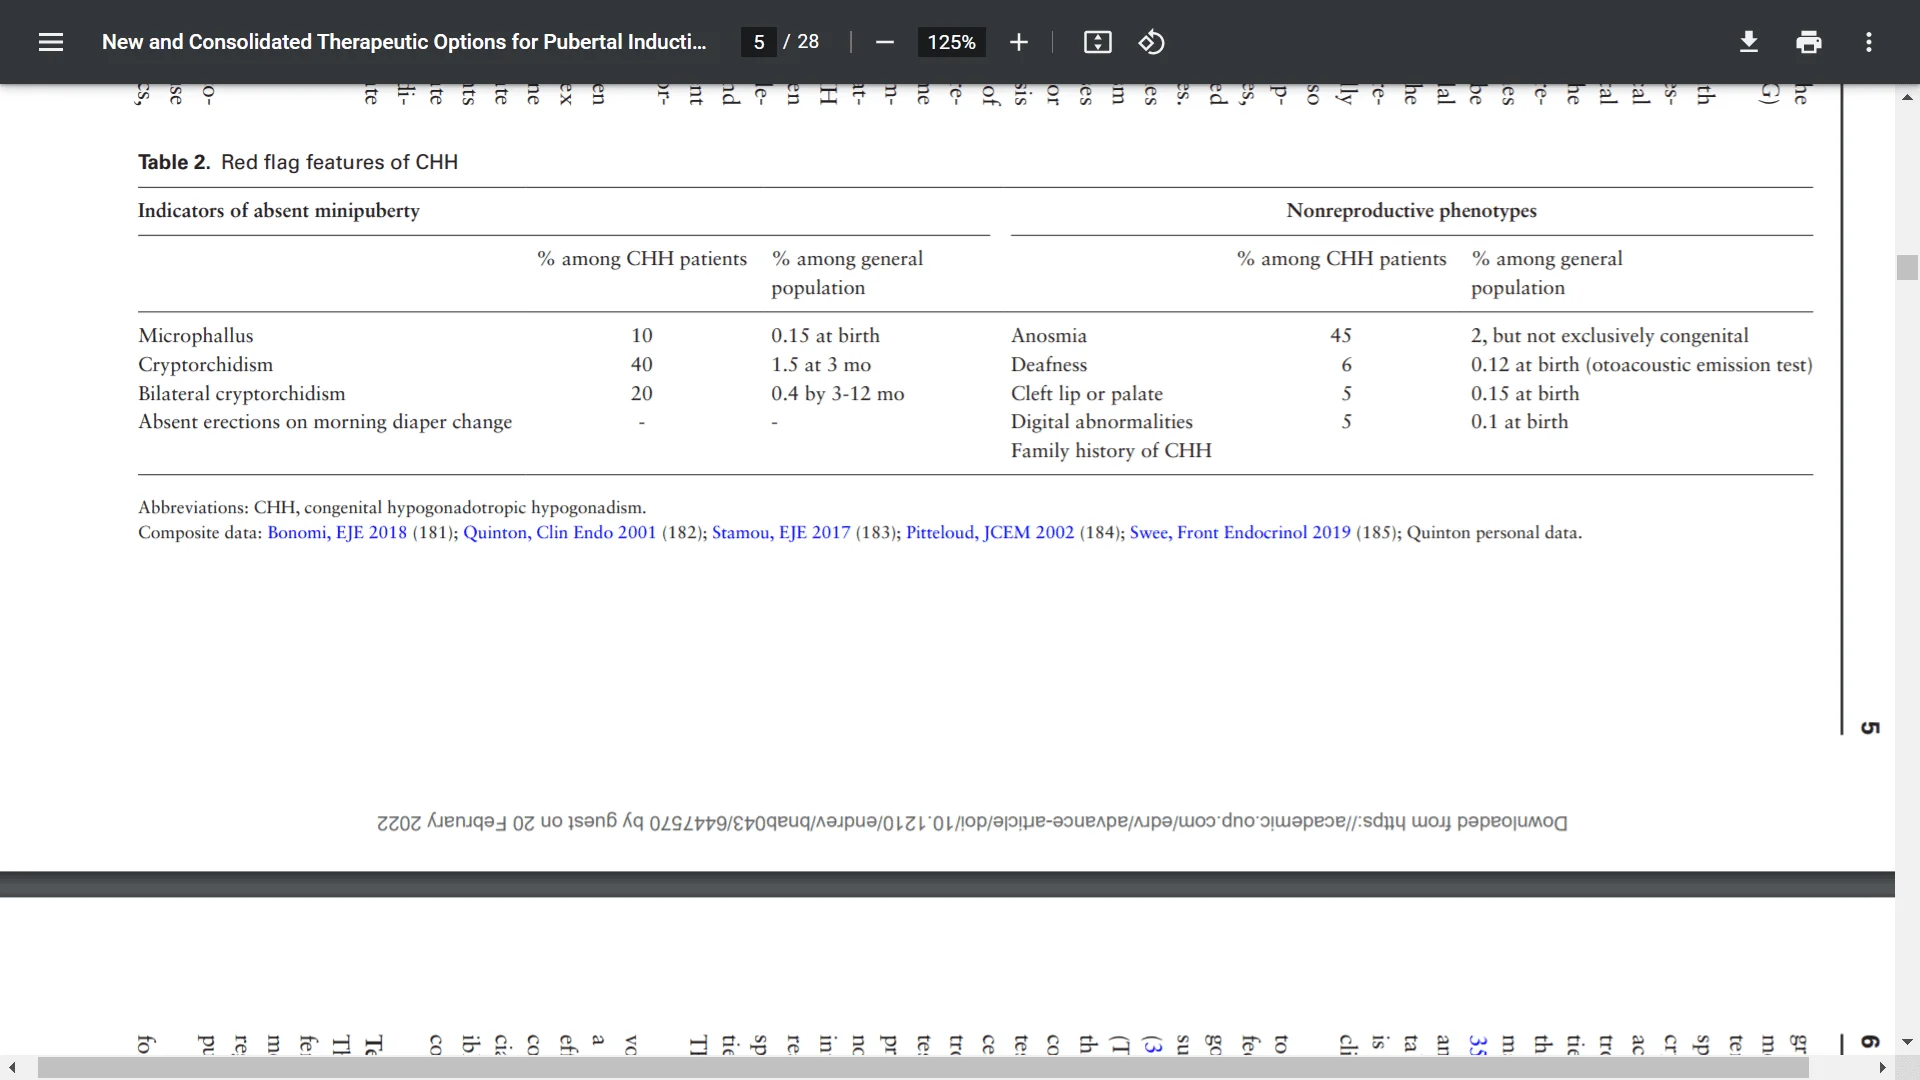
Task: Download the PDF file
Action: coord(1748,42)
